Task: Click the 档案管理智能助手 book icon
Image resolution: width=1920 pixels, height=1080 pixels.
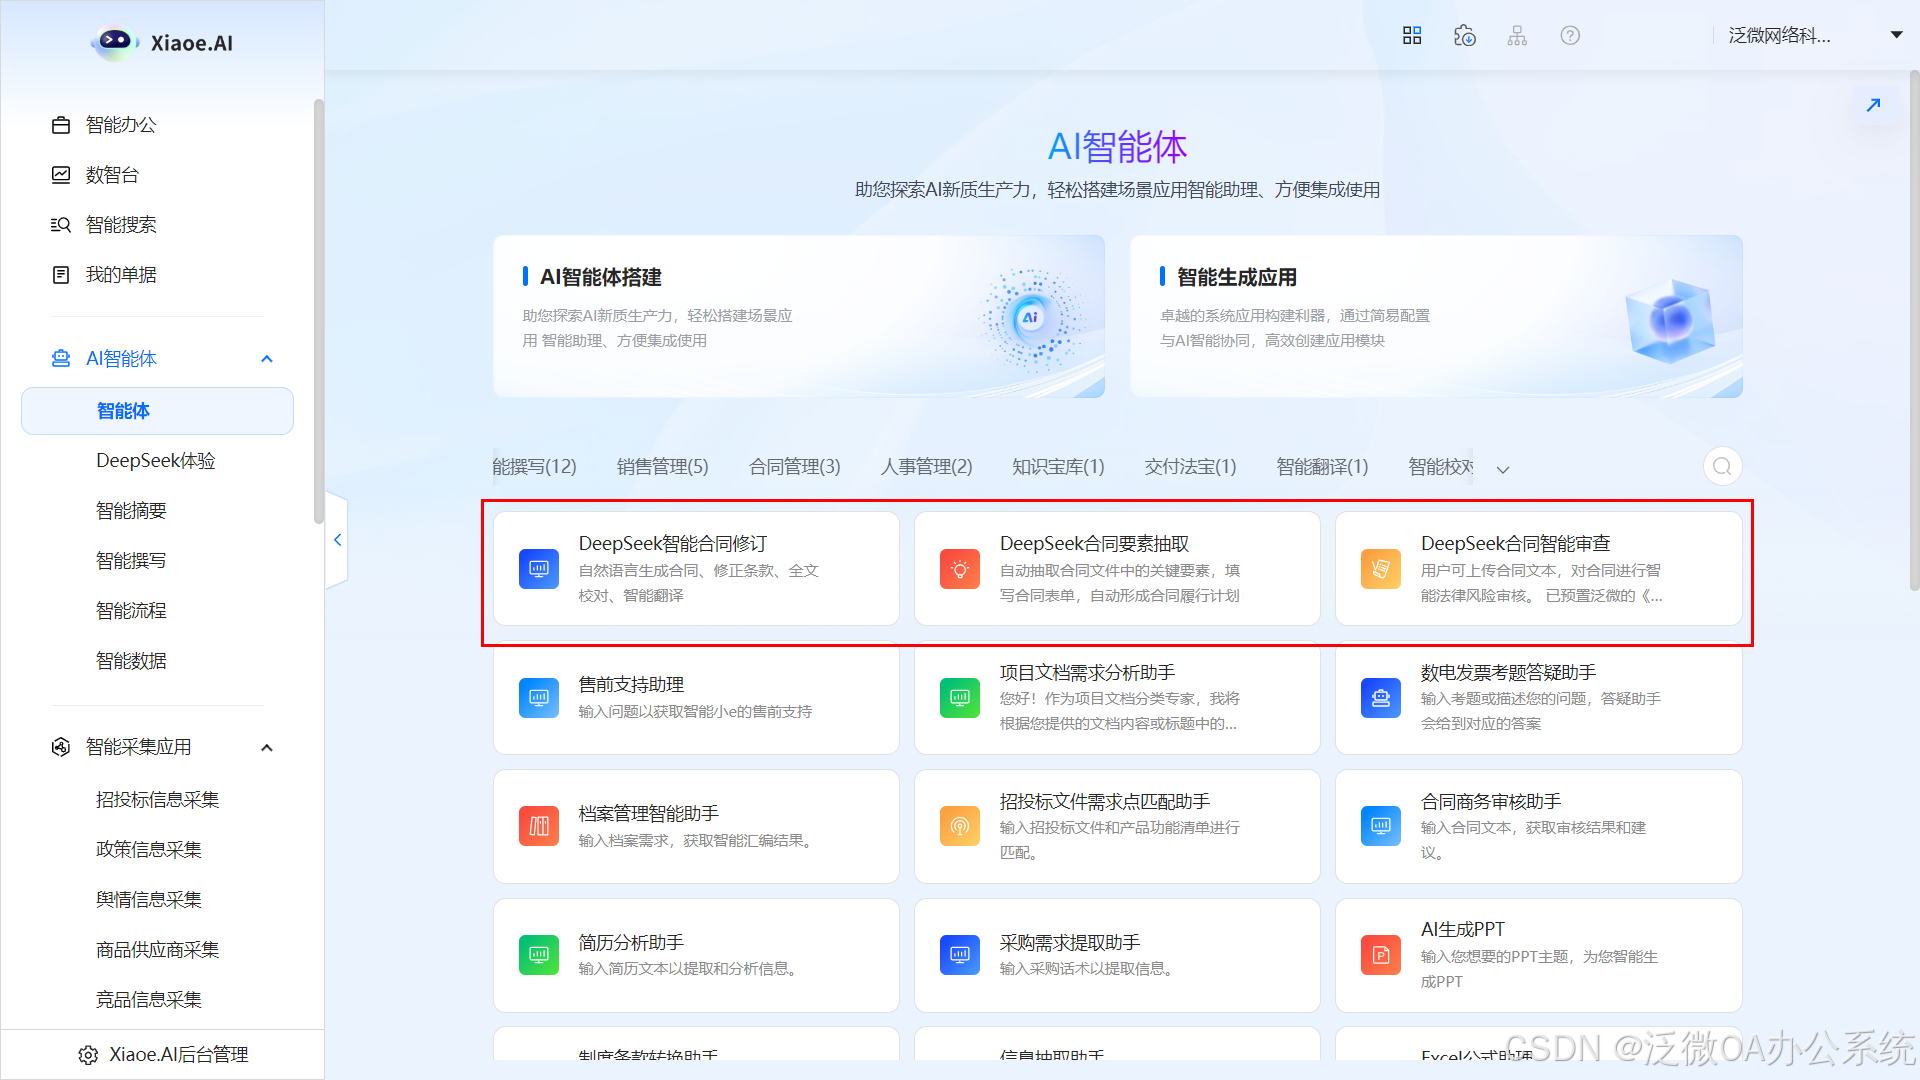Action: click(538, 826)
